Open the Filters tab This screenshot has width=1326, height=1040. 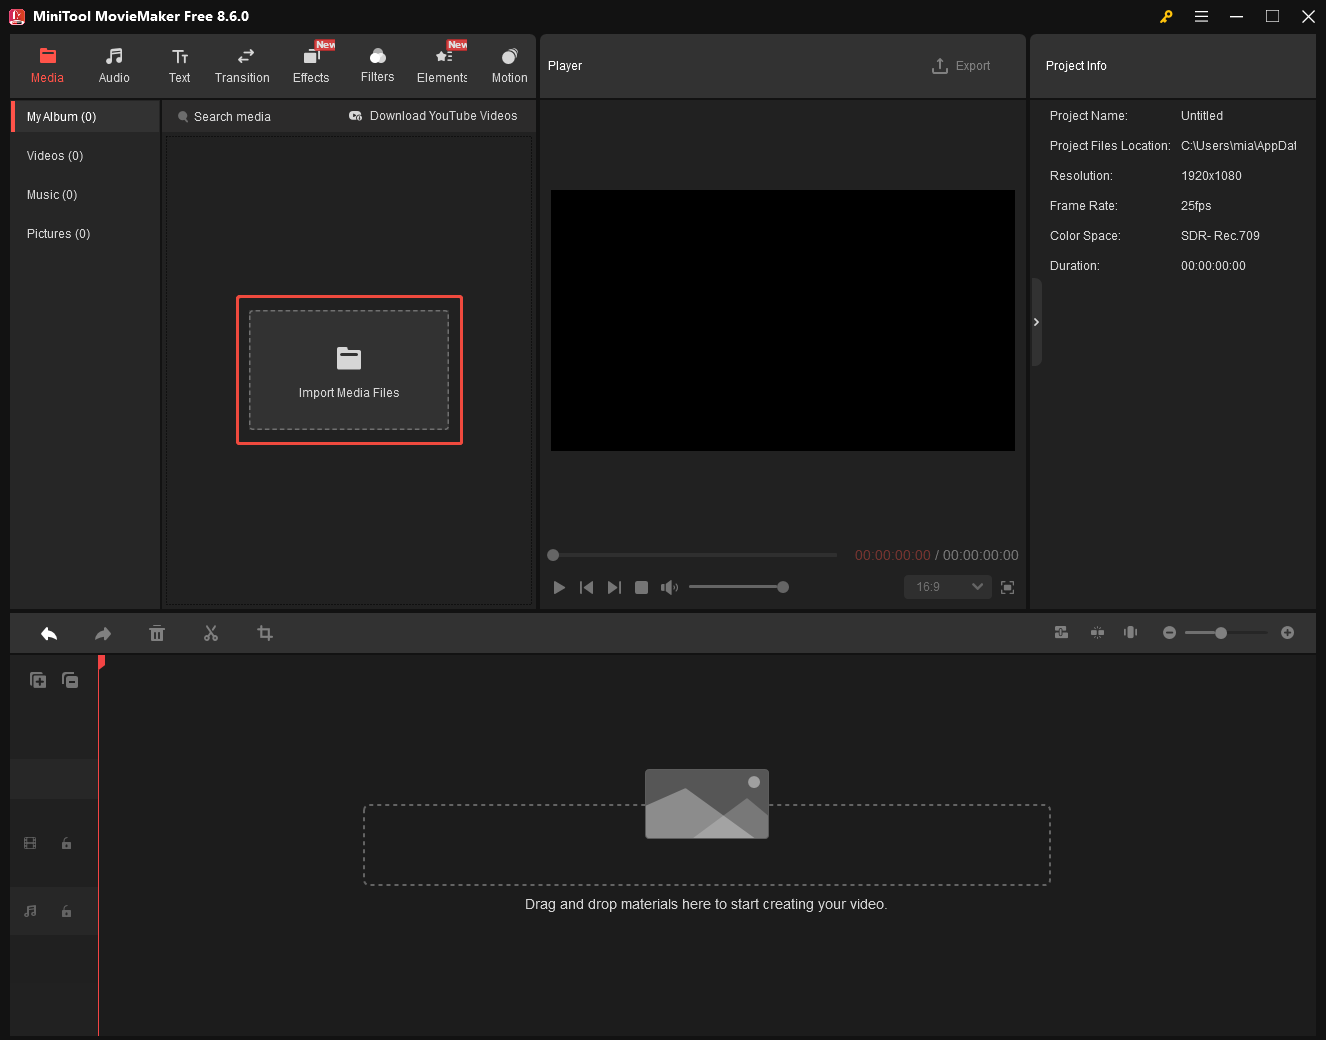(x=377, y=66)
